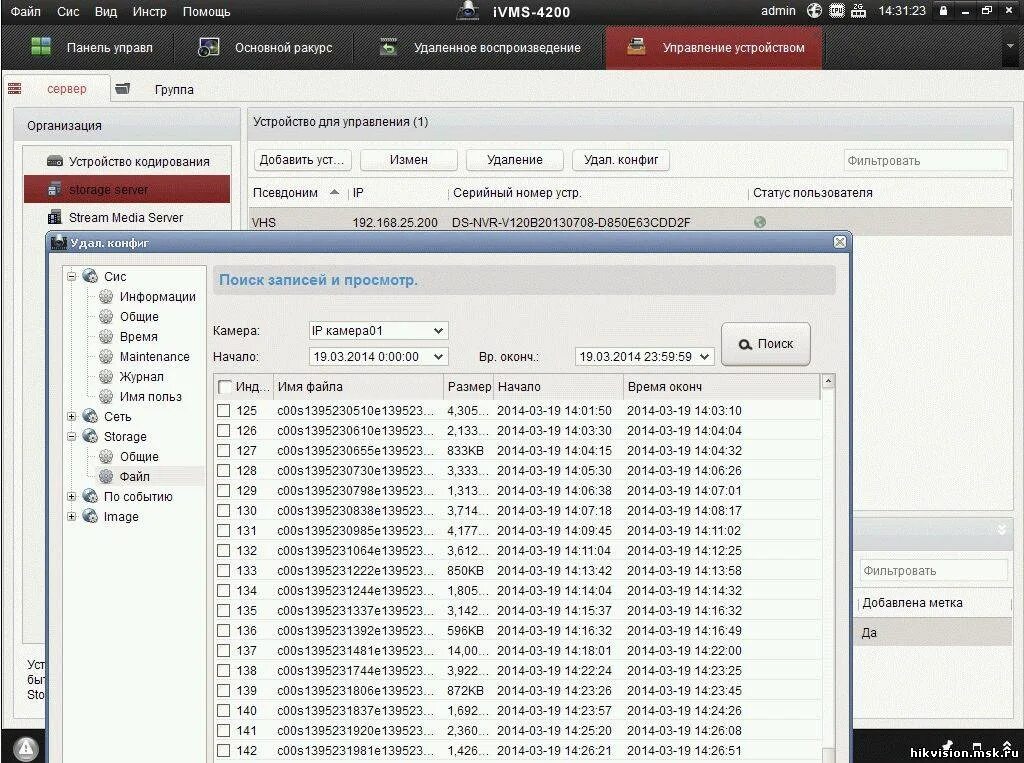Click the lock icon in title bar

pos(943,10)
